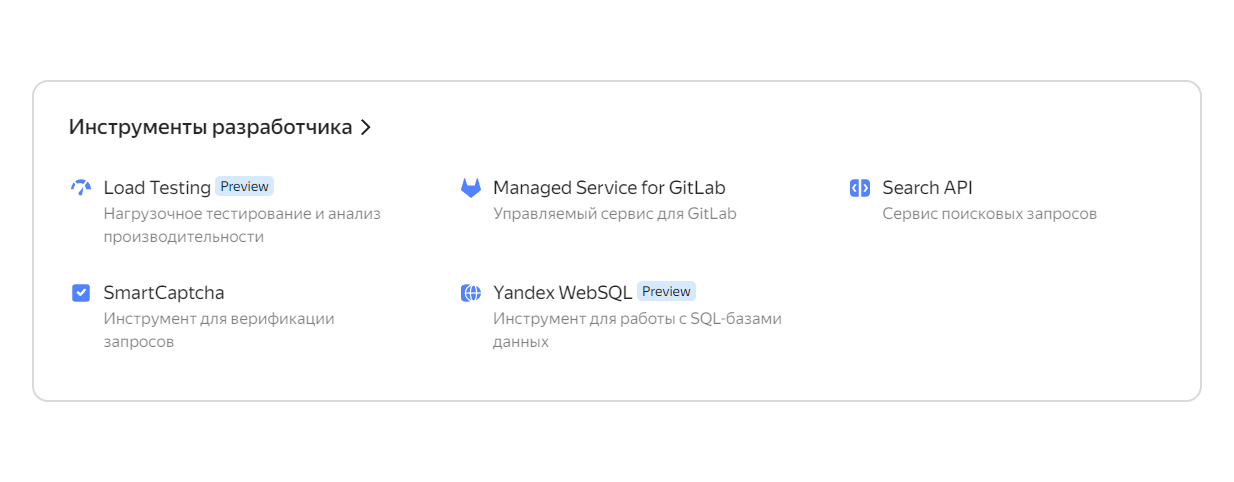
Task: Click the GitLab fox logo icon
Action: tap(470, 188)
